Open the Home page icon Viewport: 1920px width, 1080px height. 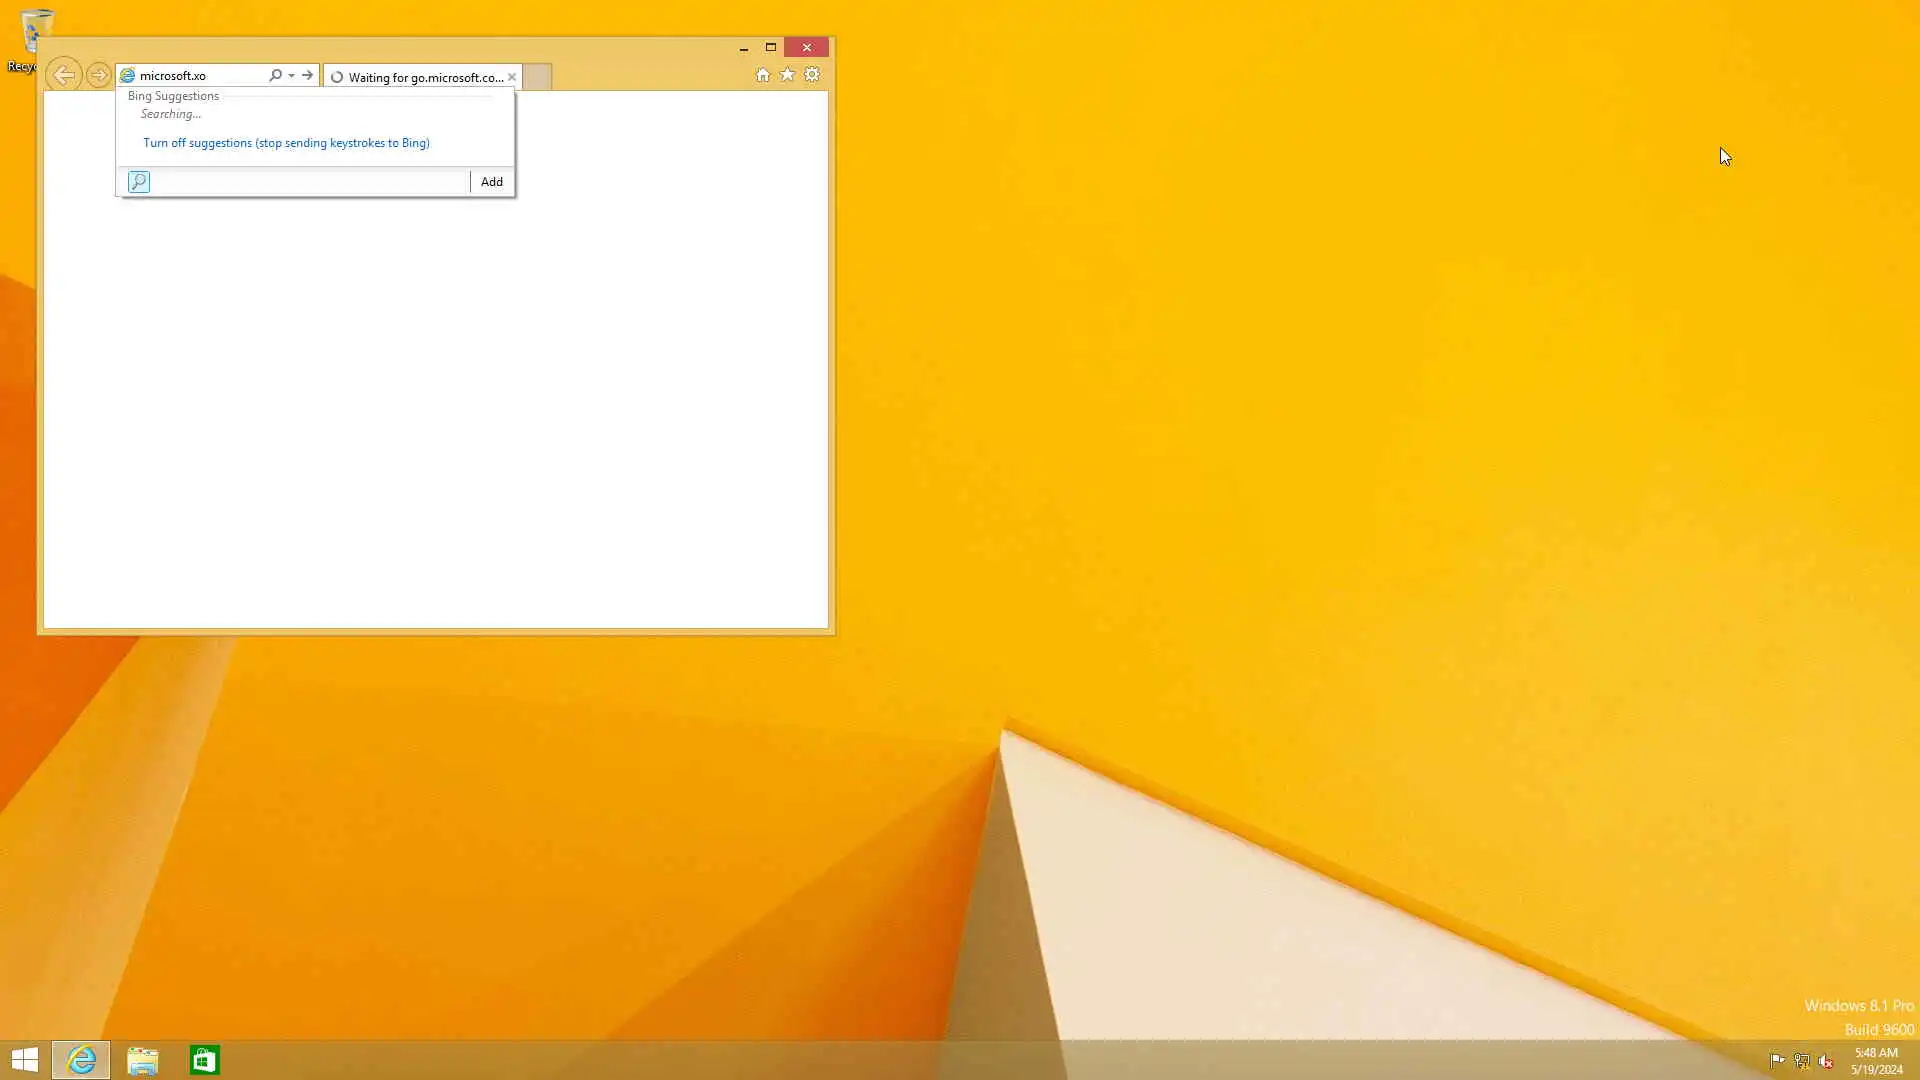(x=763, y=75)
